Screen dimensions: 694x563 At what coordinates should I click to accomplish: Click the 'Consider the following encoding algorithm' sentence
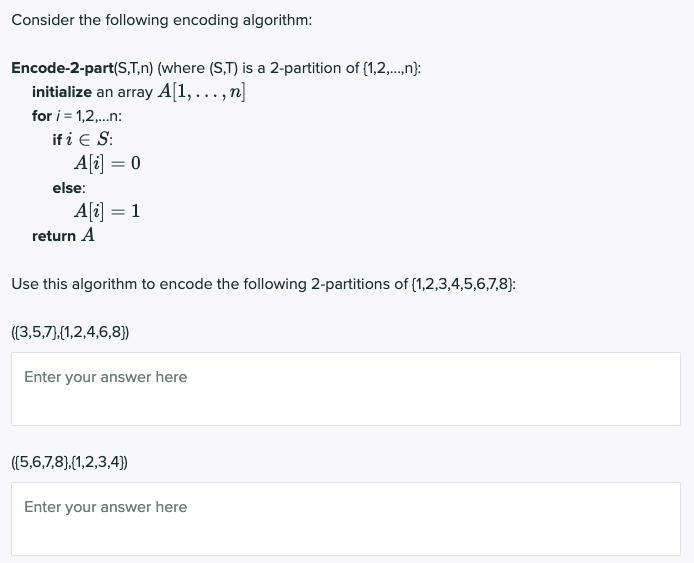[162, 20]
